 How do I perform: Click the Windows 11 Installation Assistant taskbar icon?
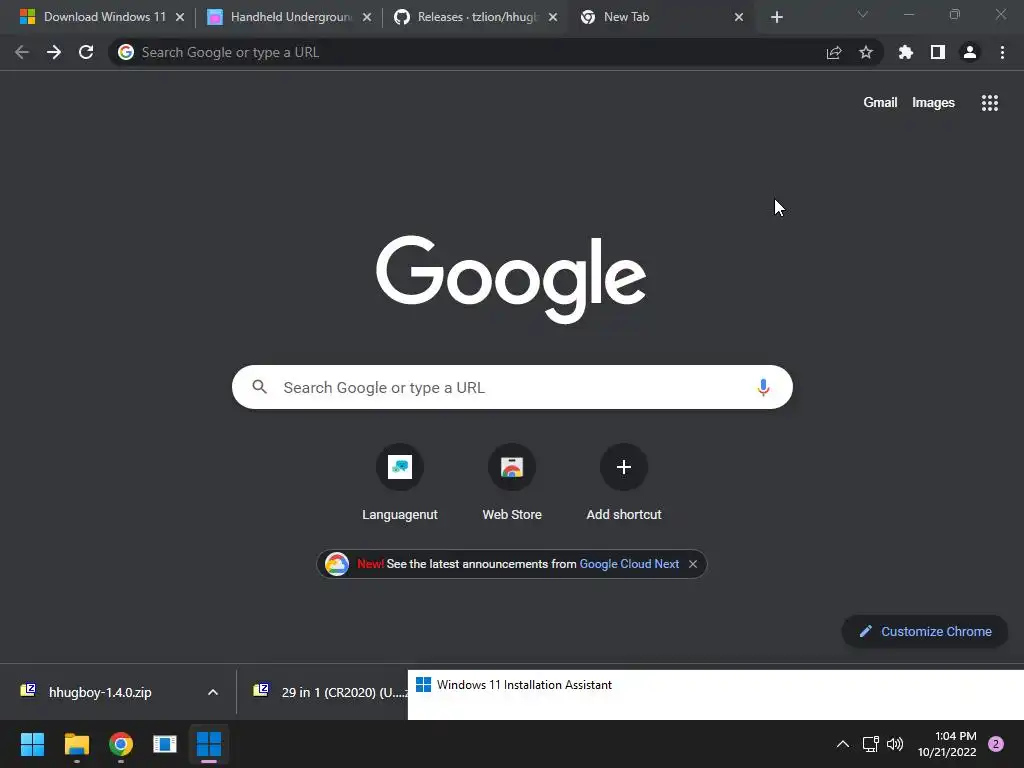click(x=209, y=744)
